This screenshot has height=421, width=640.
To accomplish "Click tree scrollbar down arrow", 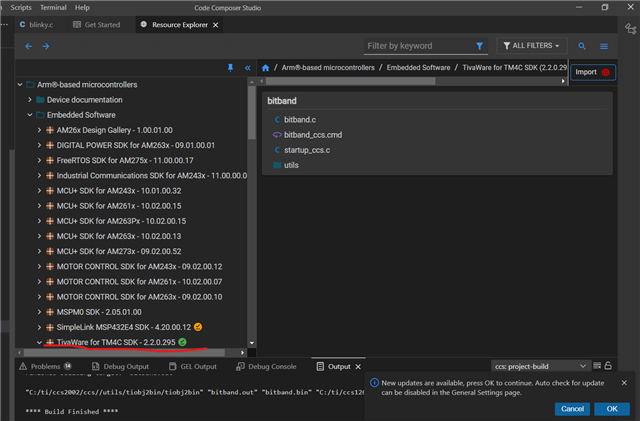I will click(252, 343).
